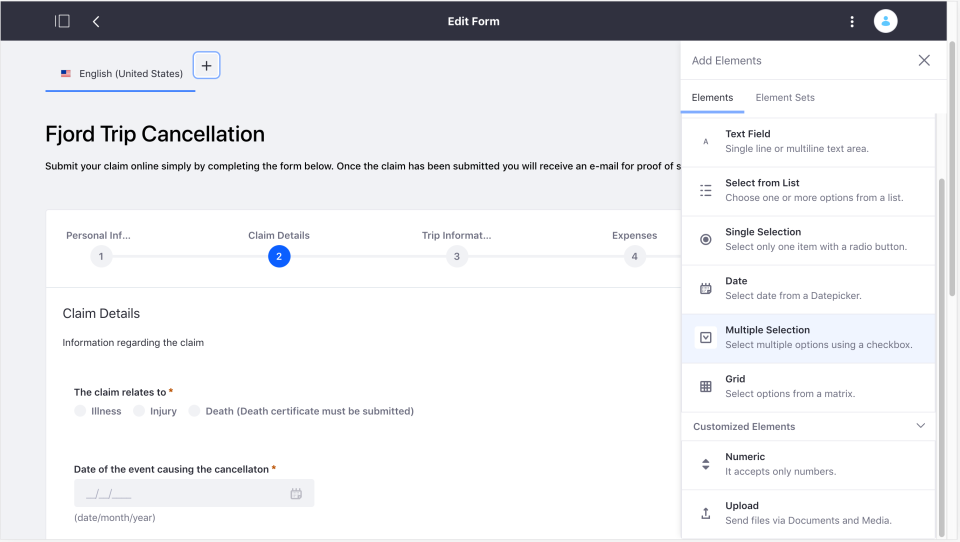Click the Customized Elements header text
Screen dimensions: 960x542
(744, 426)
